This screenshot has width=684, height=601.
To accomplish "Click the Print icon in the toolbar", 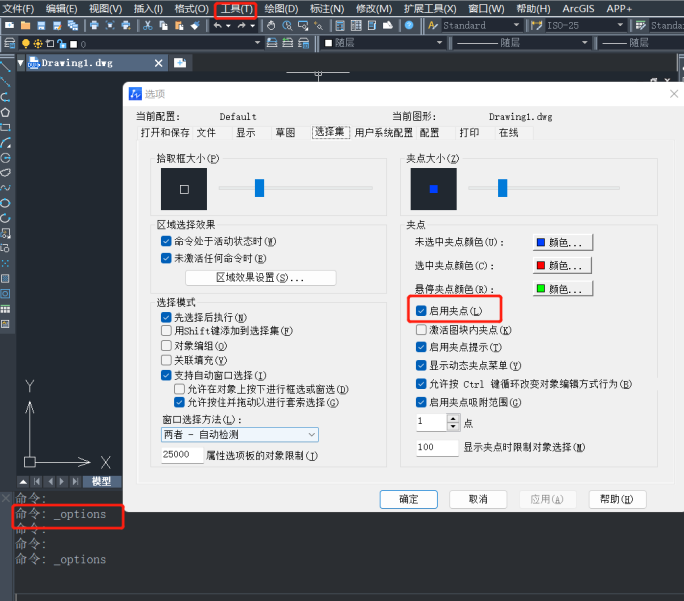I will pos(94,25).
